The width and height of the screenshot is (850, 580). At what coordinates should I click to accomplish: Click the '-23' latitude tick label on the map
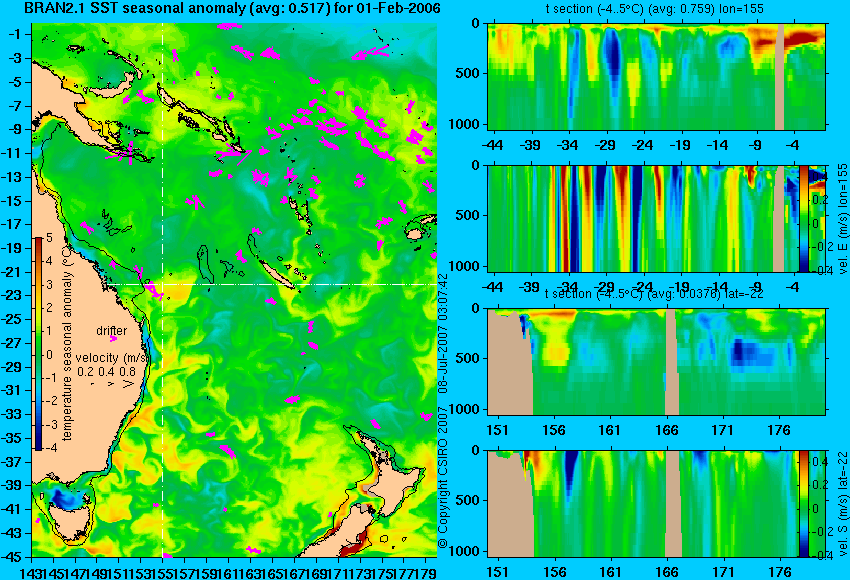[14, 295]
